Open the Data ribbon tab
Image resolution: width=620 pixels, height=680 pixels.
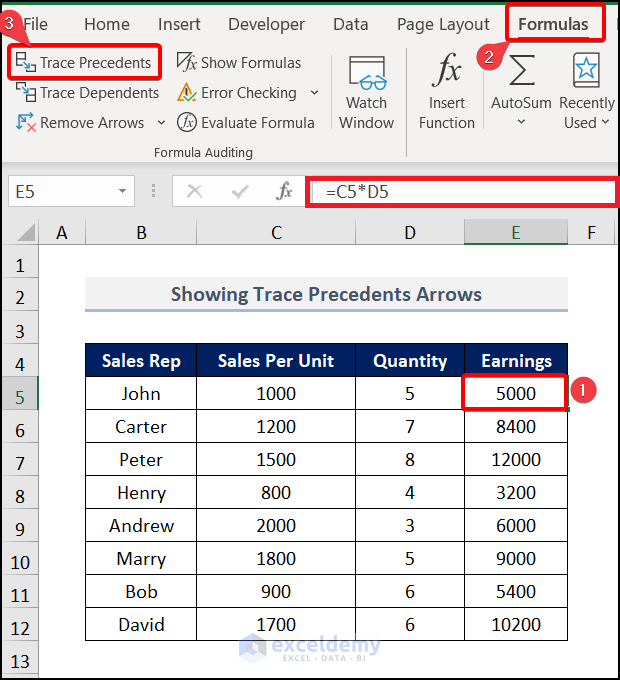click(351, 24)
